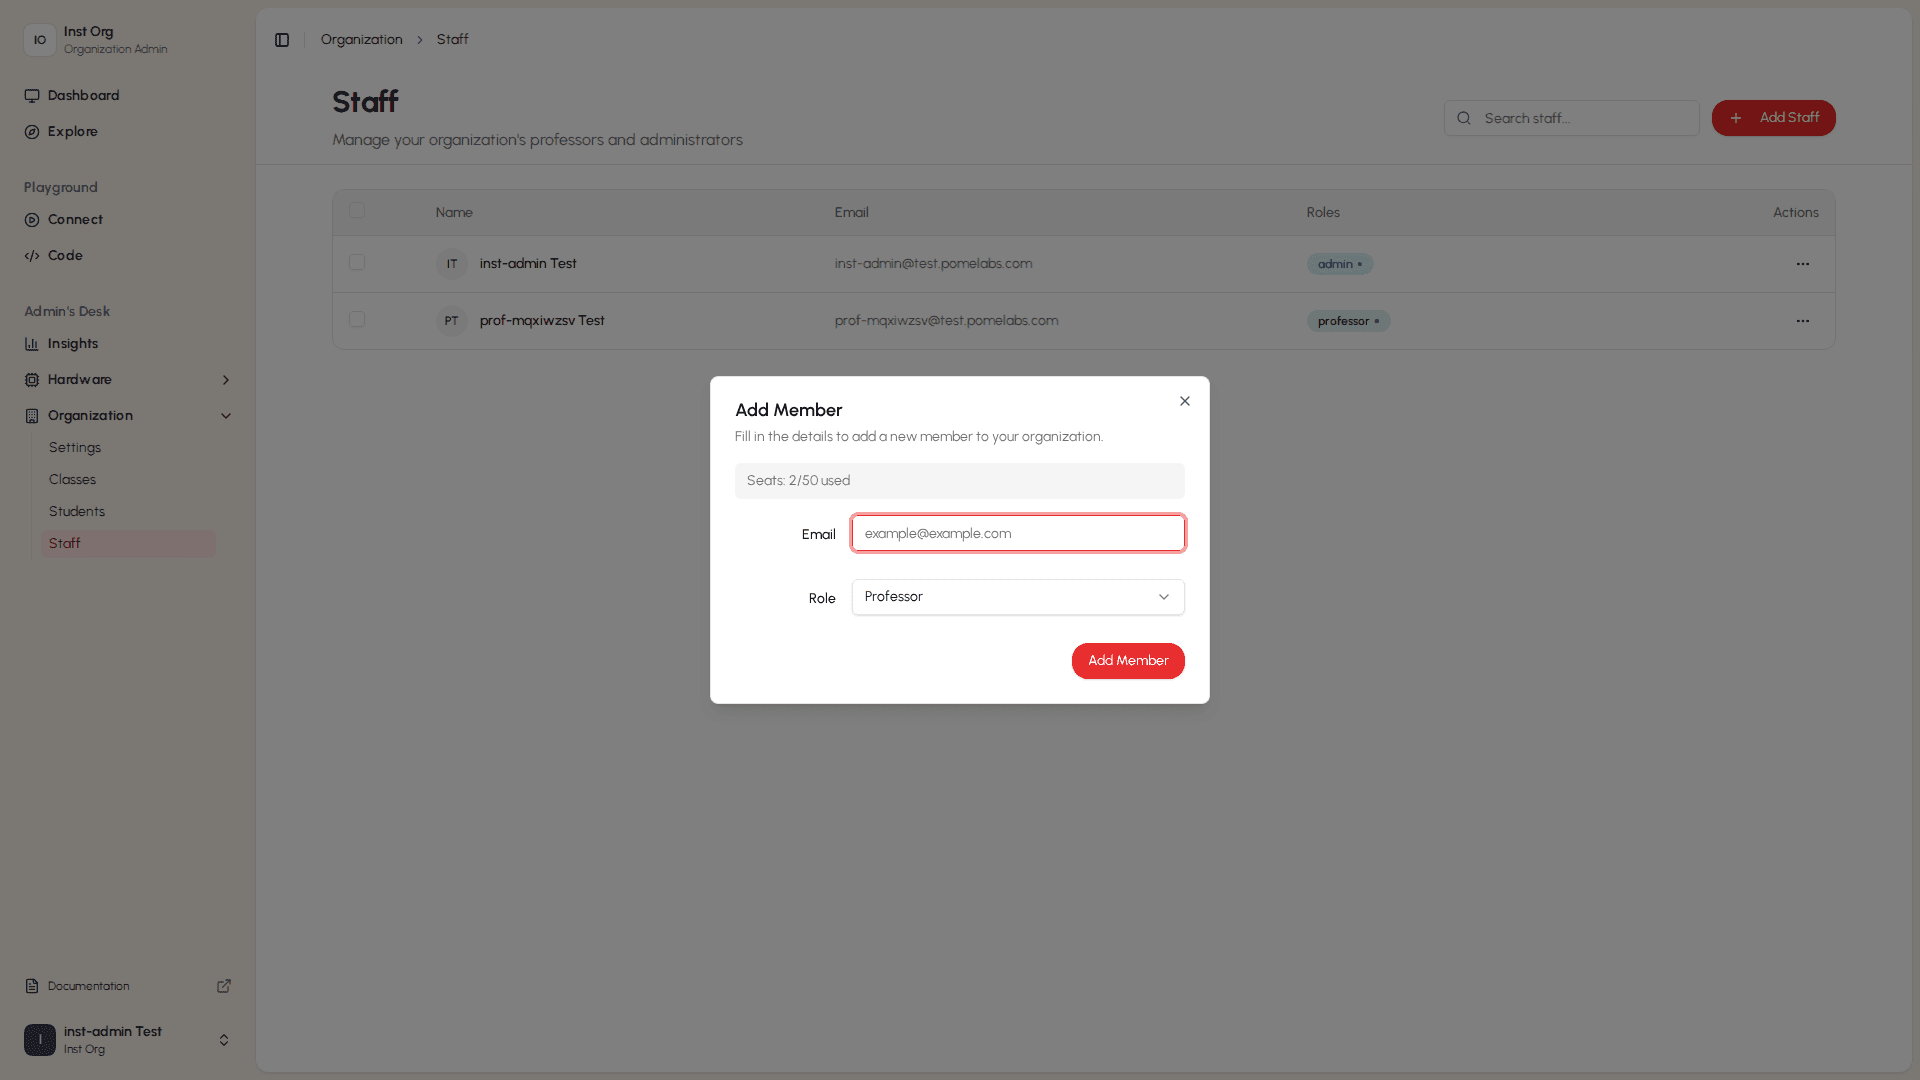Open Documentation external link icon
Image resolution: width=1920 pixels, height=1080 pixels.
224,986
